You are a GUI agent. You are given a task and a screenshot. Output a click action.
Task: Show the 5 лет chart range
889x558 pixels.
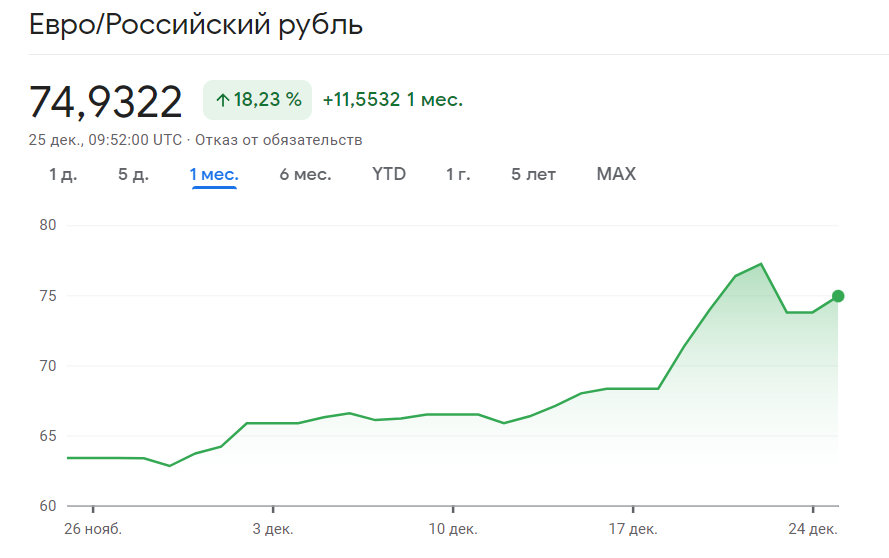tap(533, 174)
